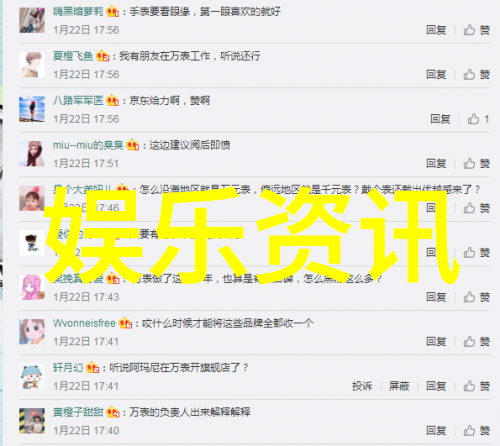500x446 pixels.
Task: Reply to 嗨黑暗萝莉's comment
Action: [x=436, y=30]
